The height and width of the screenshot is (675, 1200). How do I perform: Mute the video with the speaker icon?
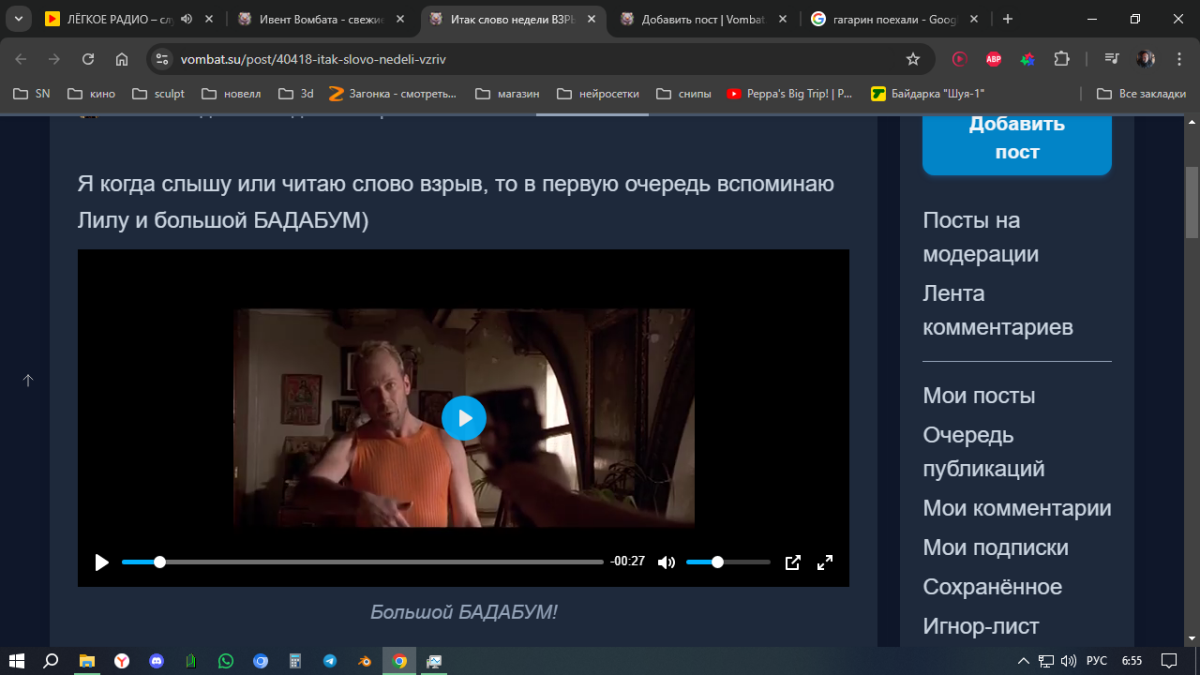(666, 562)
